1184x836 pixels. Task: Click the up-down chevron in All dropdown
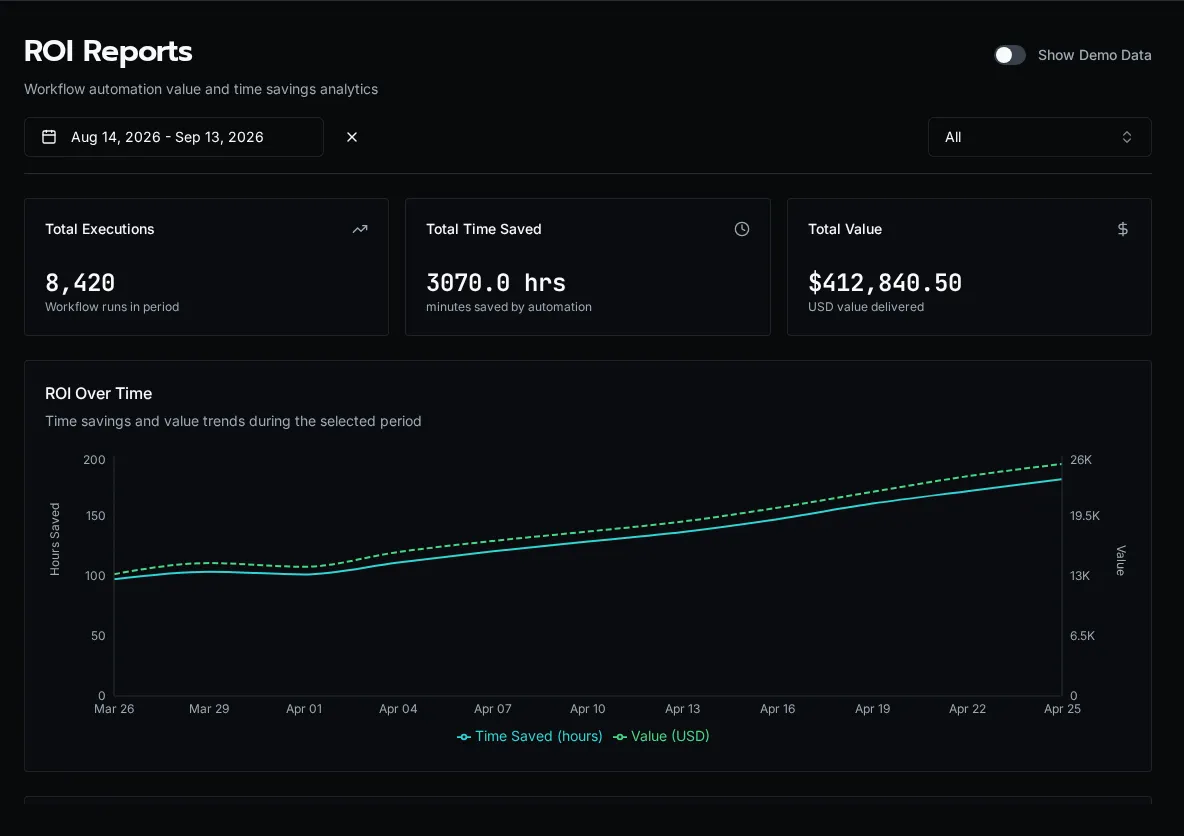(1127, 137)
